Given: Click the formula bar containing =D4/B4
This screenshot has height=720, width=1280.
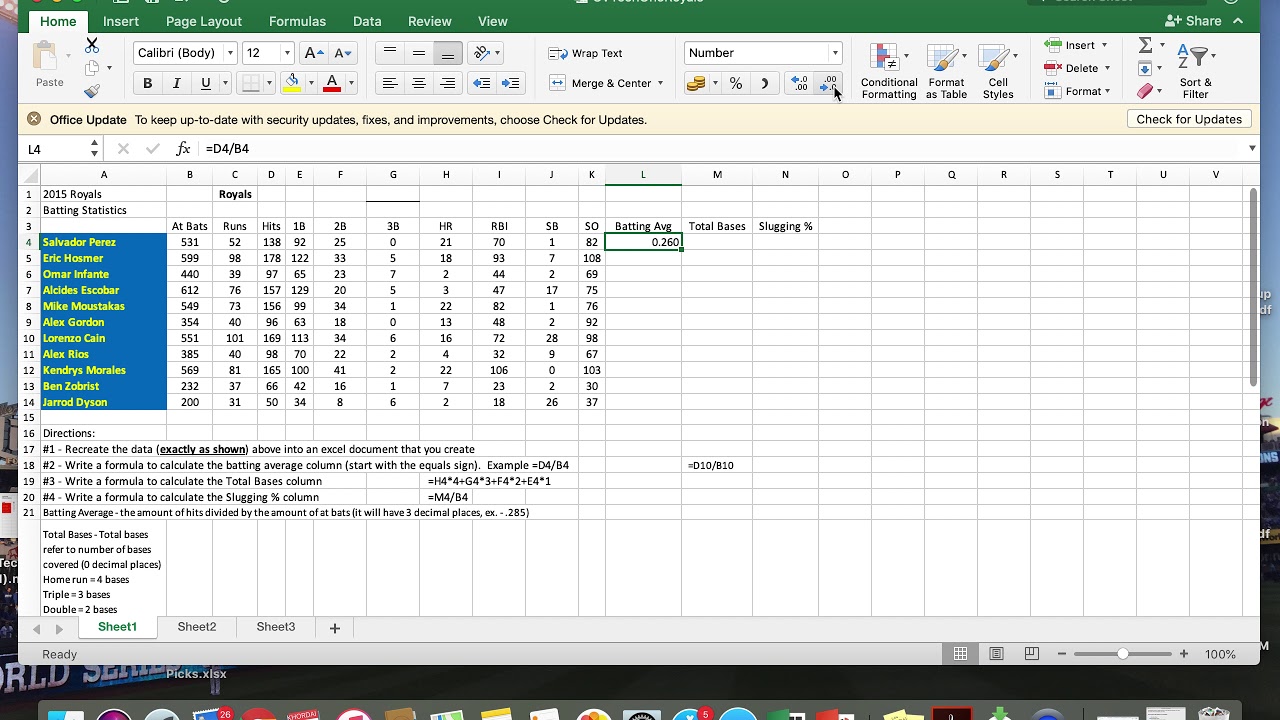Looking at the screenshot, I should point(720,149).
